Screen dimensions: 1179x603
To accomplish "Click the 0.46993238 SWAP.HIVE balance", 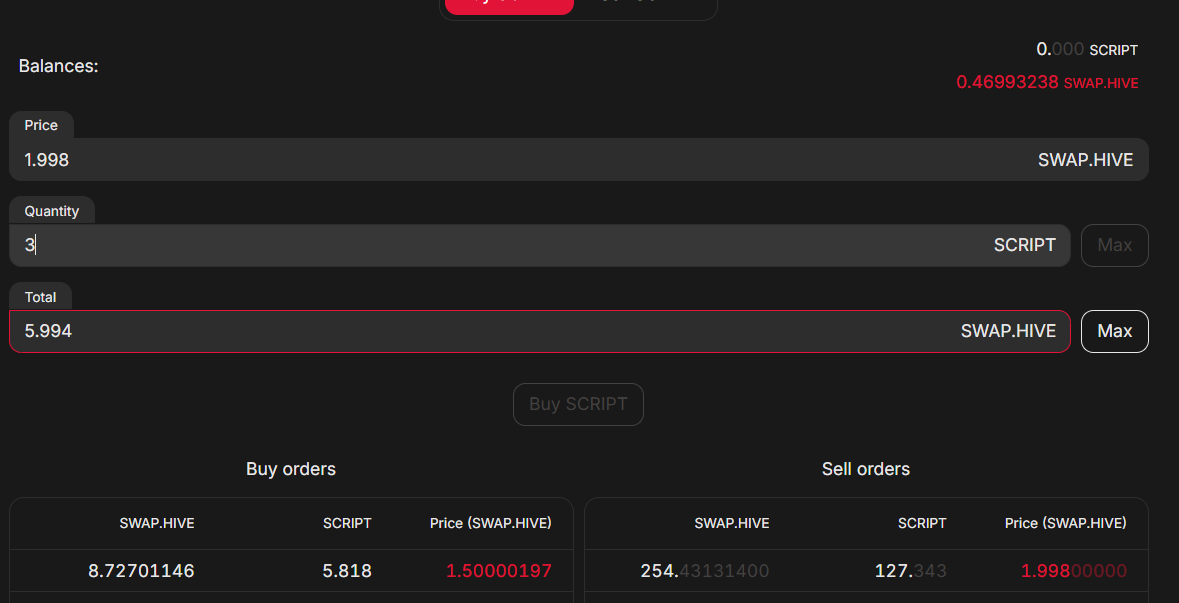I will click(x=1046, y=83).
